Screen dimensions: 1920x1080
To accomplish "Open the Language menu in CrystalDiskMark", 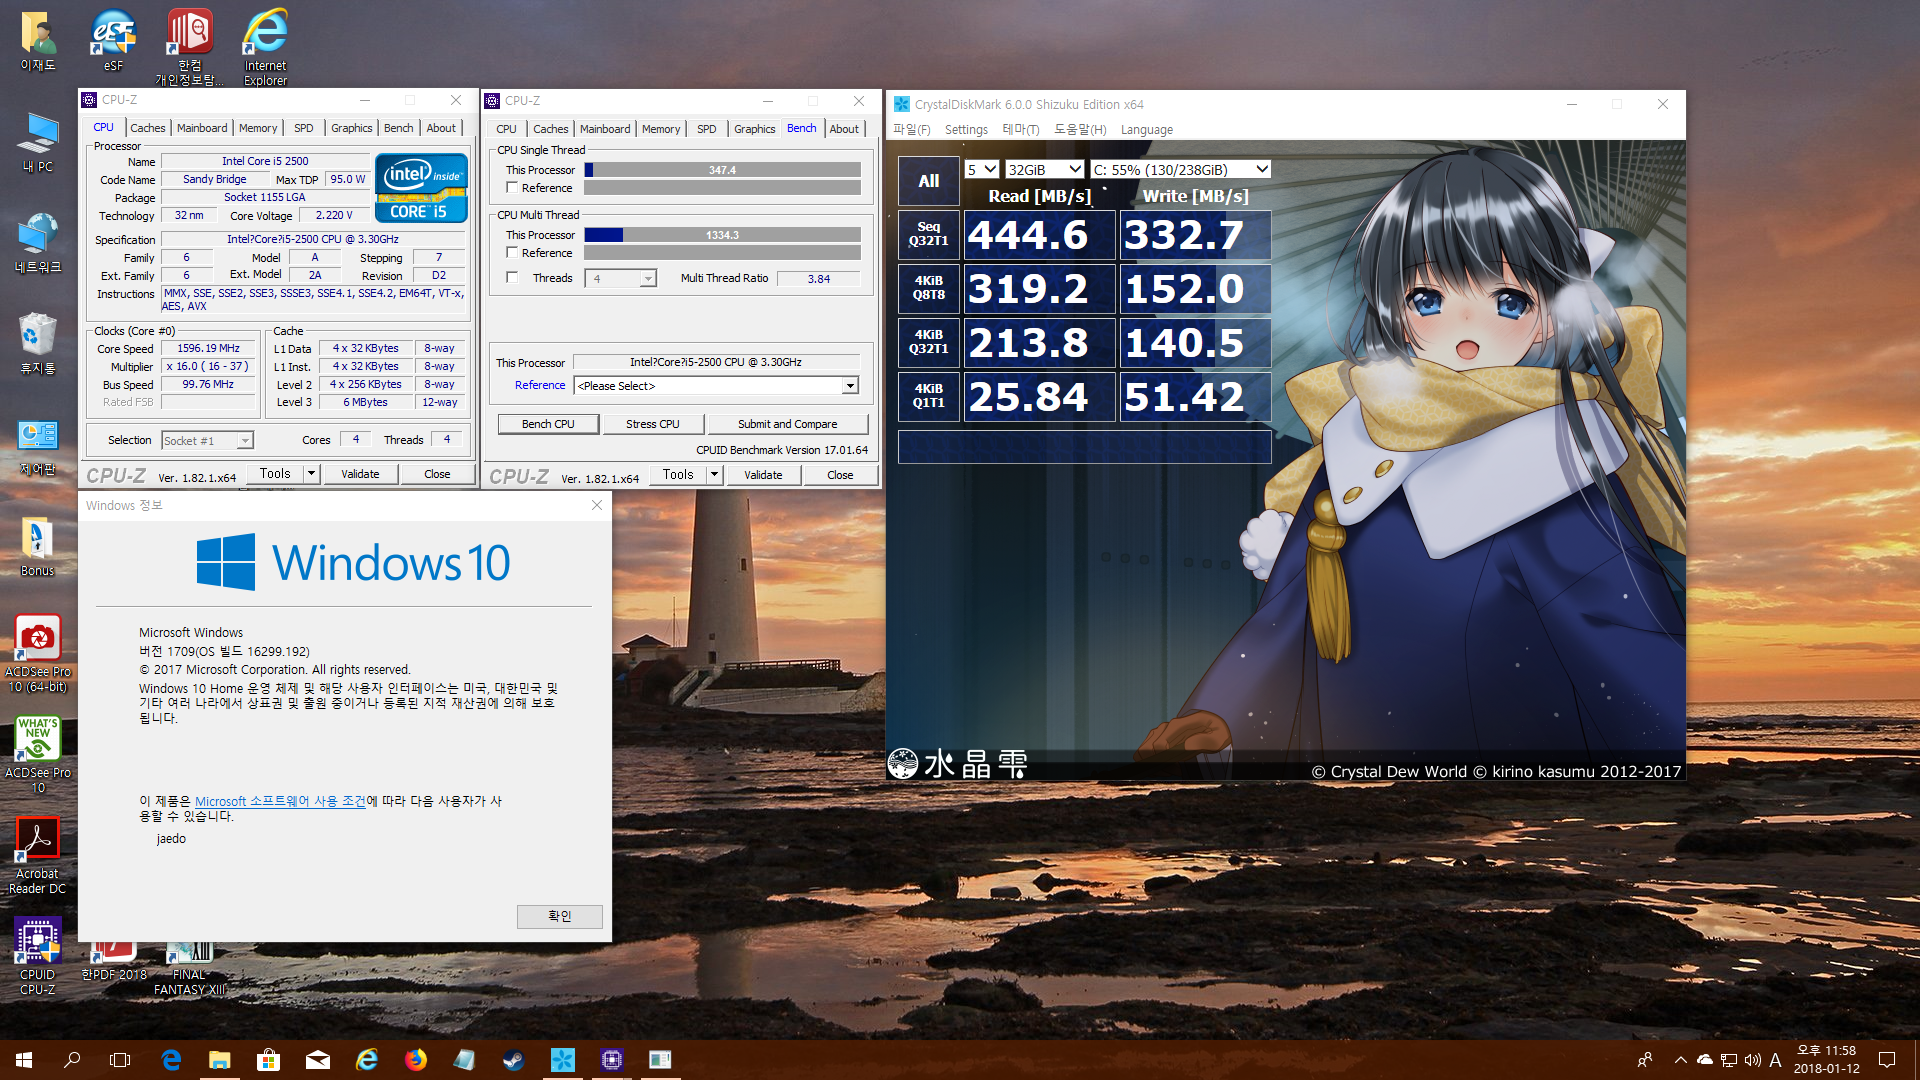I will [x=1146, y=130].
